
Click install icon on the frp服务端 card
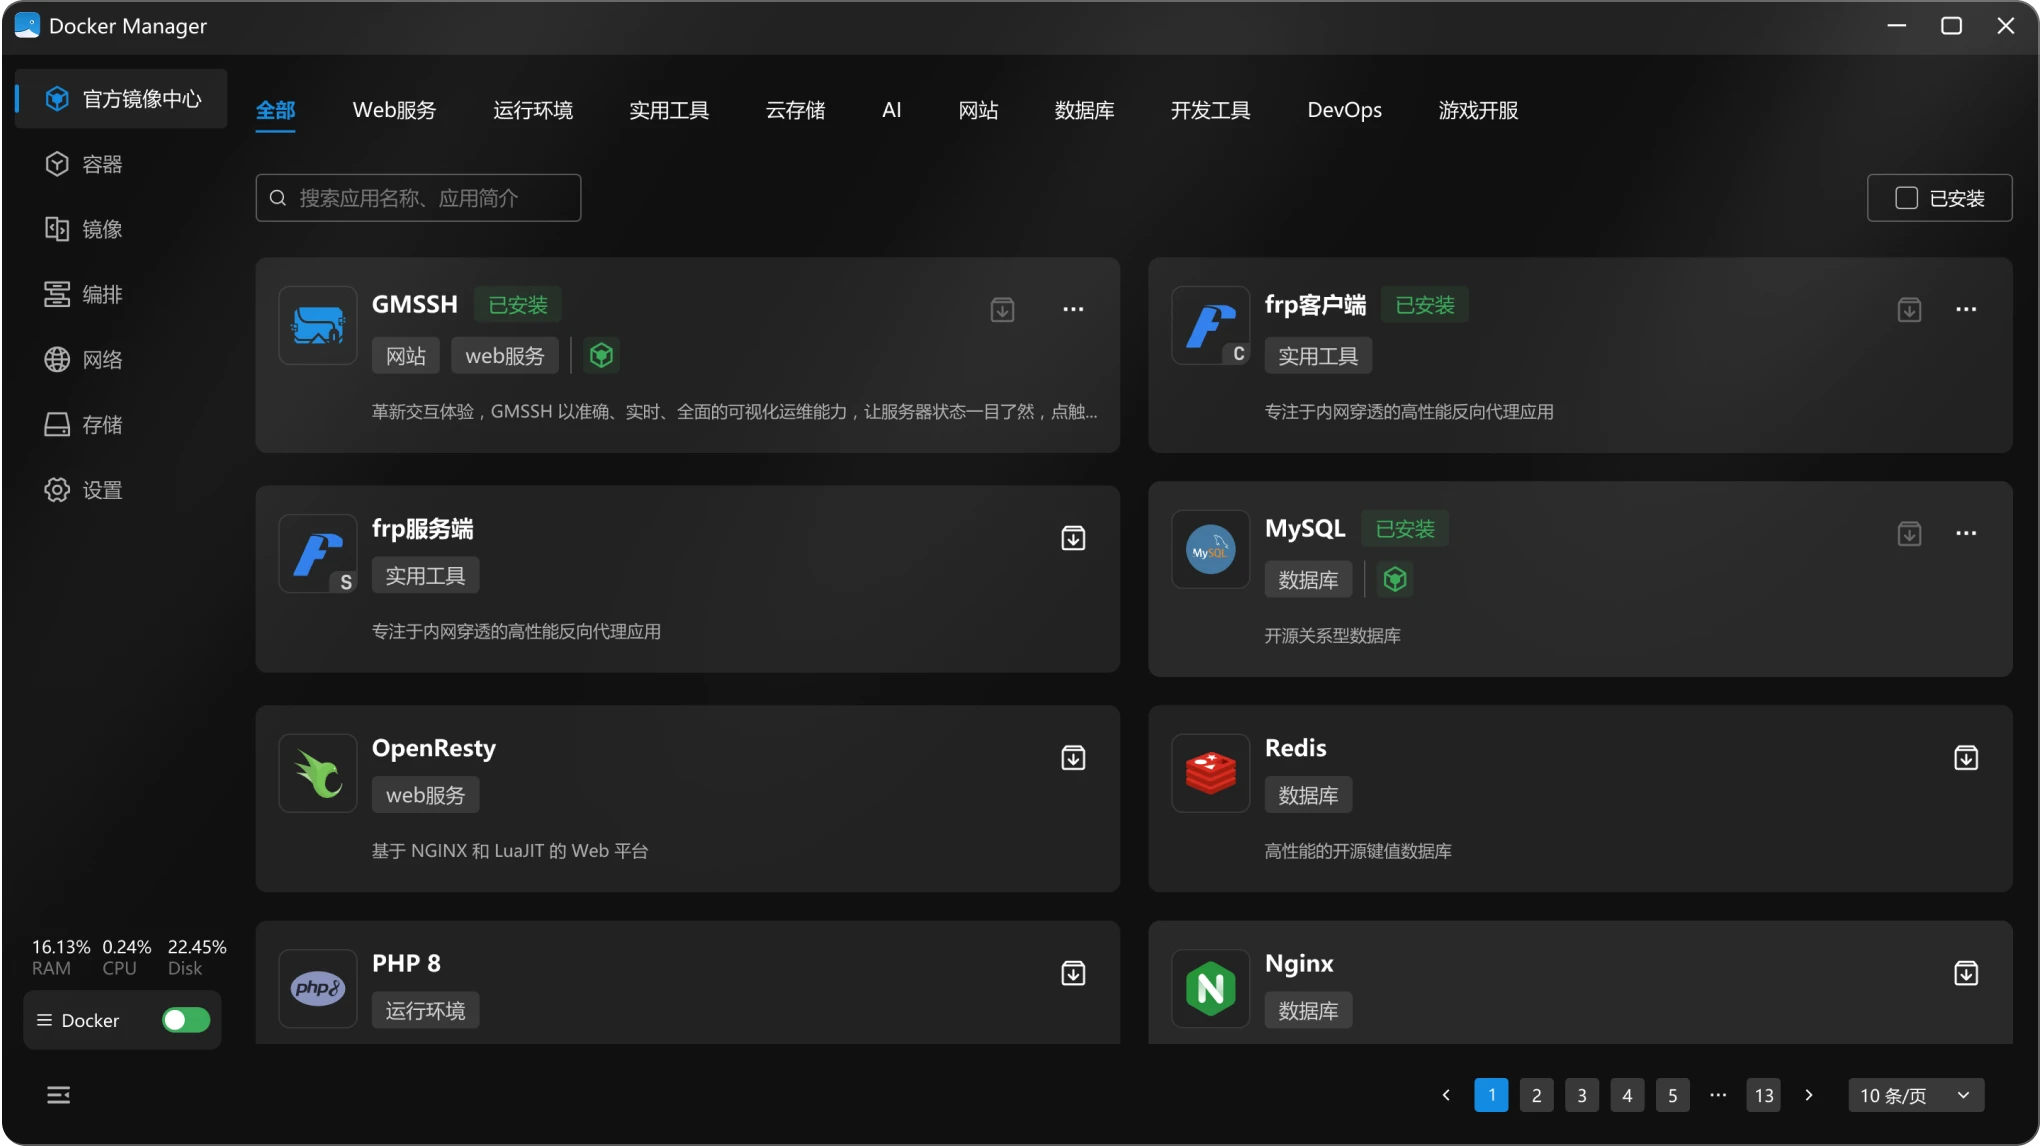pyautogui.click(x=1073, y=538)
